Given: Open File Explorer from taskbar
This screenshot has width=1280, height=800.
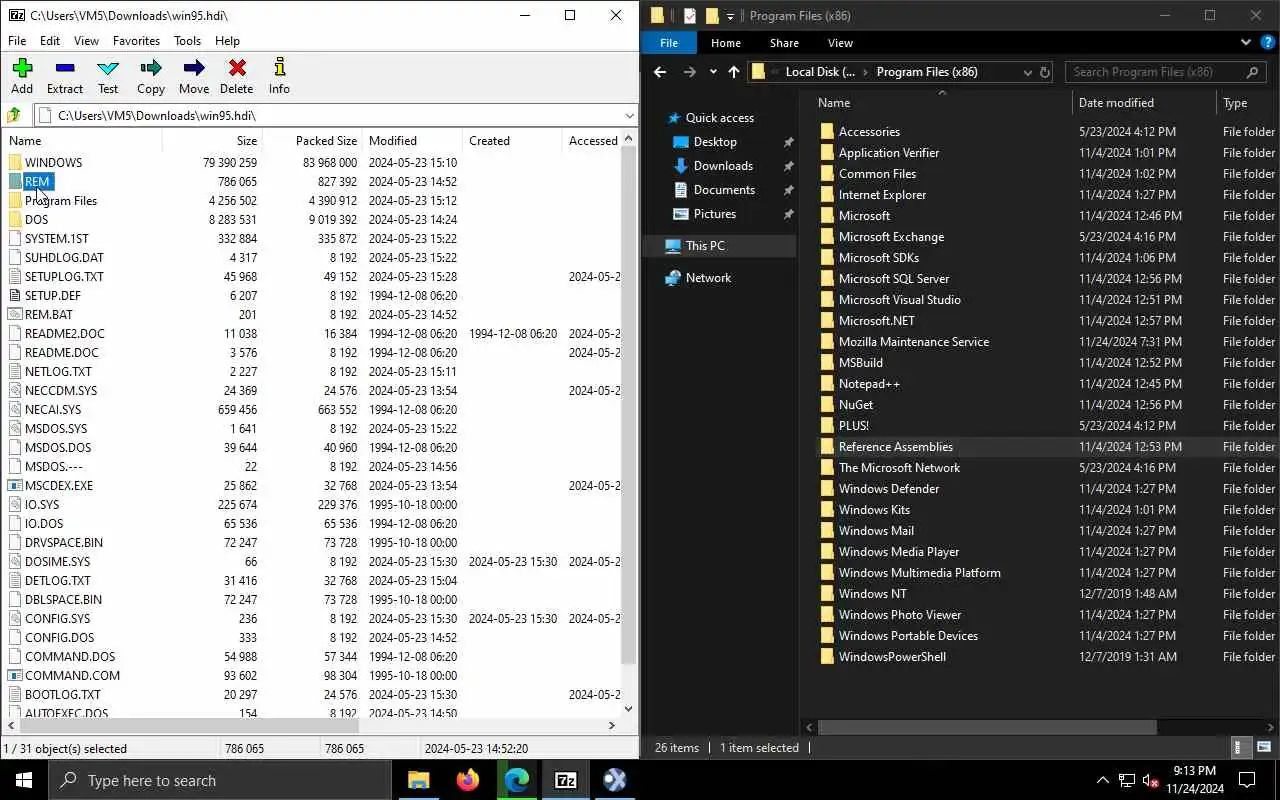Looking at the screenshot, I should [418, 780].
